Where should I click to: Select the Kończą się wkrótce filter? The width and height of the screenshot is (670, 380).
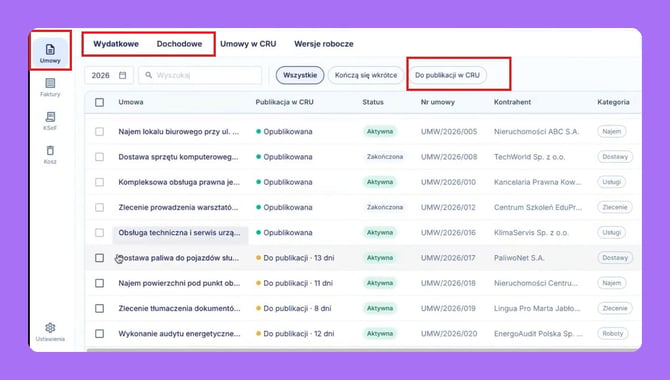click(x=366, y=75)
